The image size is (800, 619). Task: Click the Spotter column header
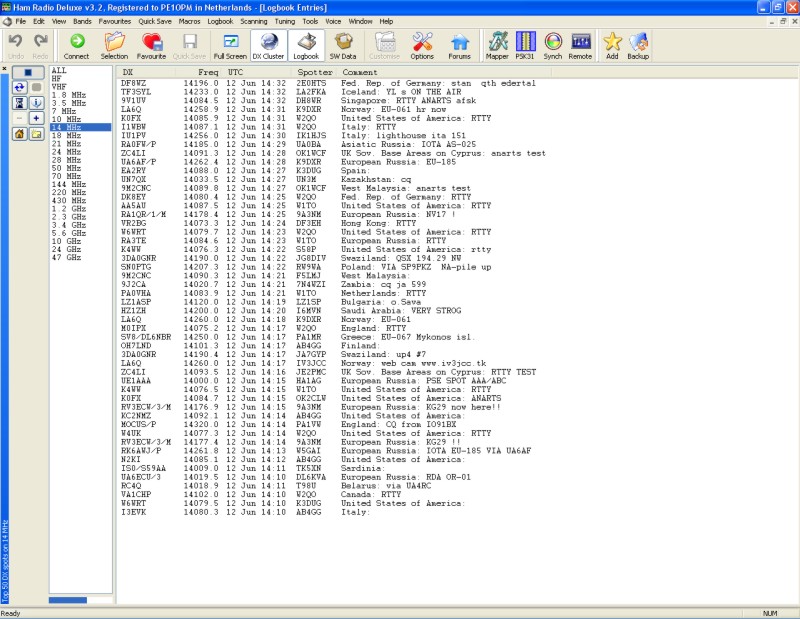click(315, 72)
